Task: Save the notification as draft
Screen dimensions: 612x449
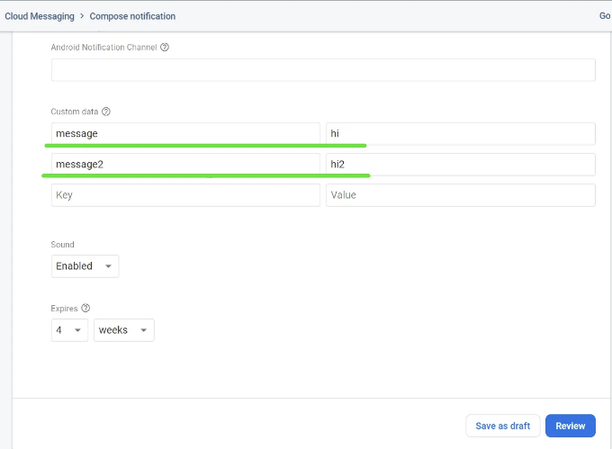Action: point(503,426)
